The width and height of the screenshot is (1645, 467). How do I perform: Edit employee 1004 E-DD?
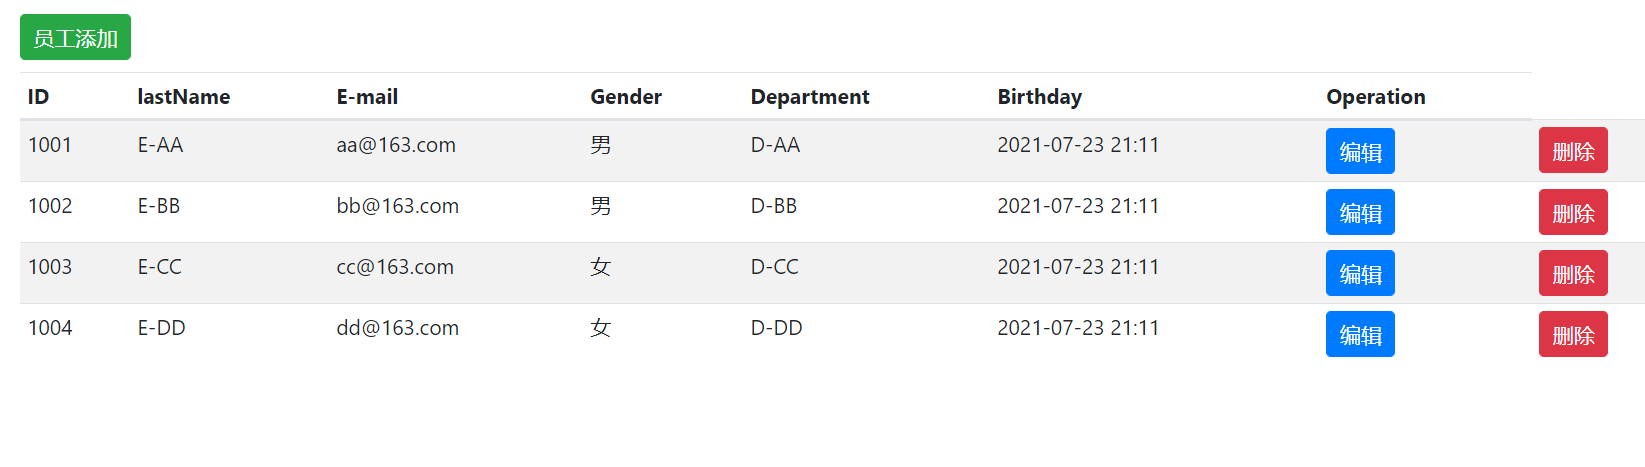click(x=1360, y=334)
